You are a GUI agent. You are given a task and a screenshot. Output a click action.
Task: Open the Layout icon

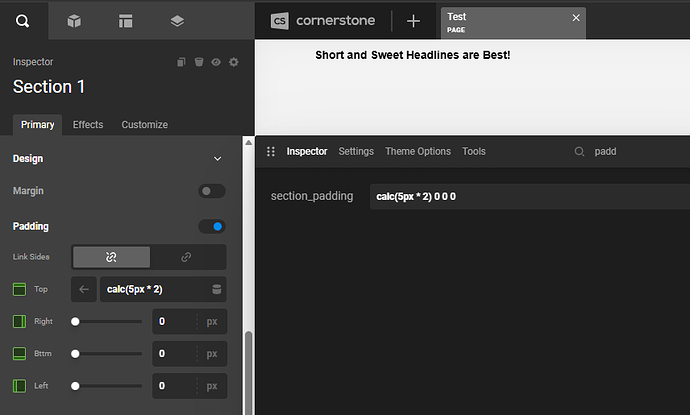click(125, 21)
